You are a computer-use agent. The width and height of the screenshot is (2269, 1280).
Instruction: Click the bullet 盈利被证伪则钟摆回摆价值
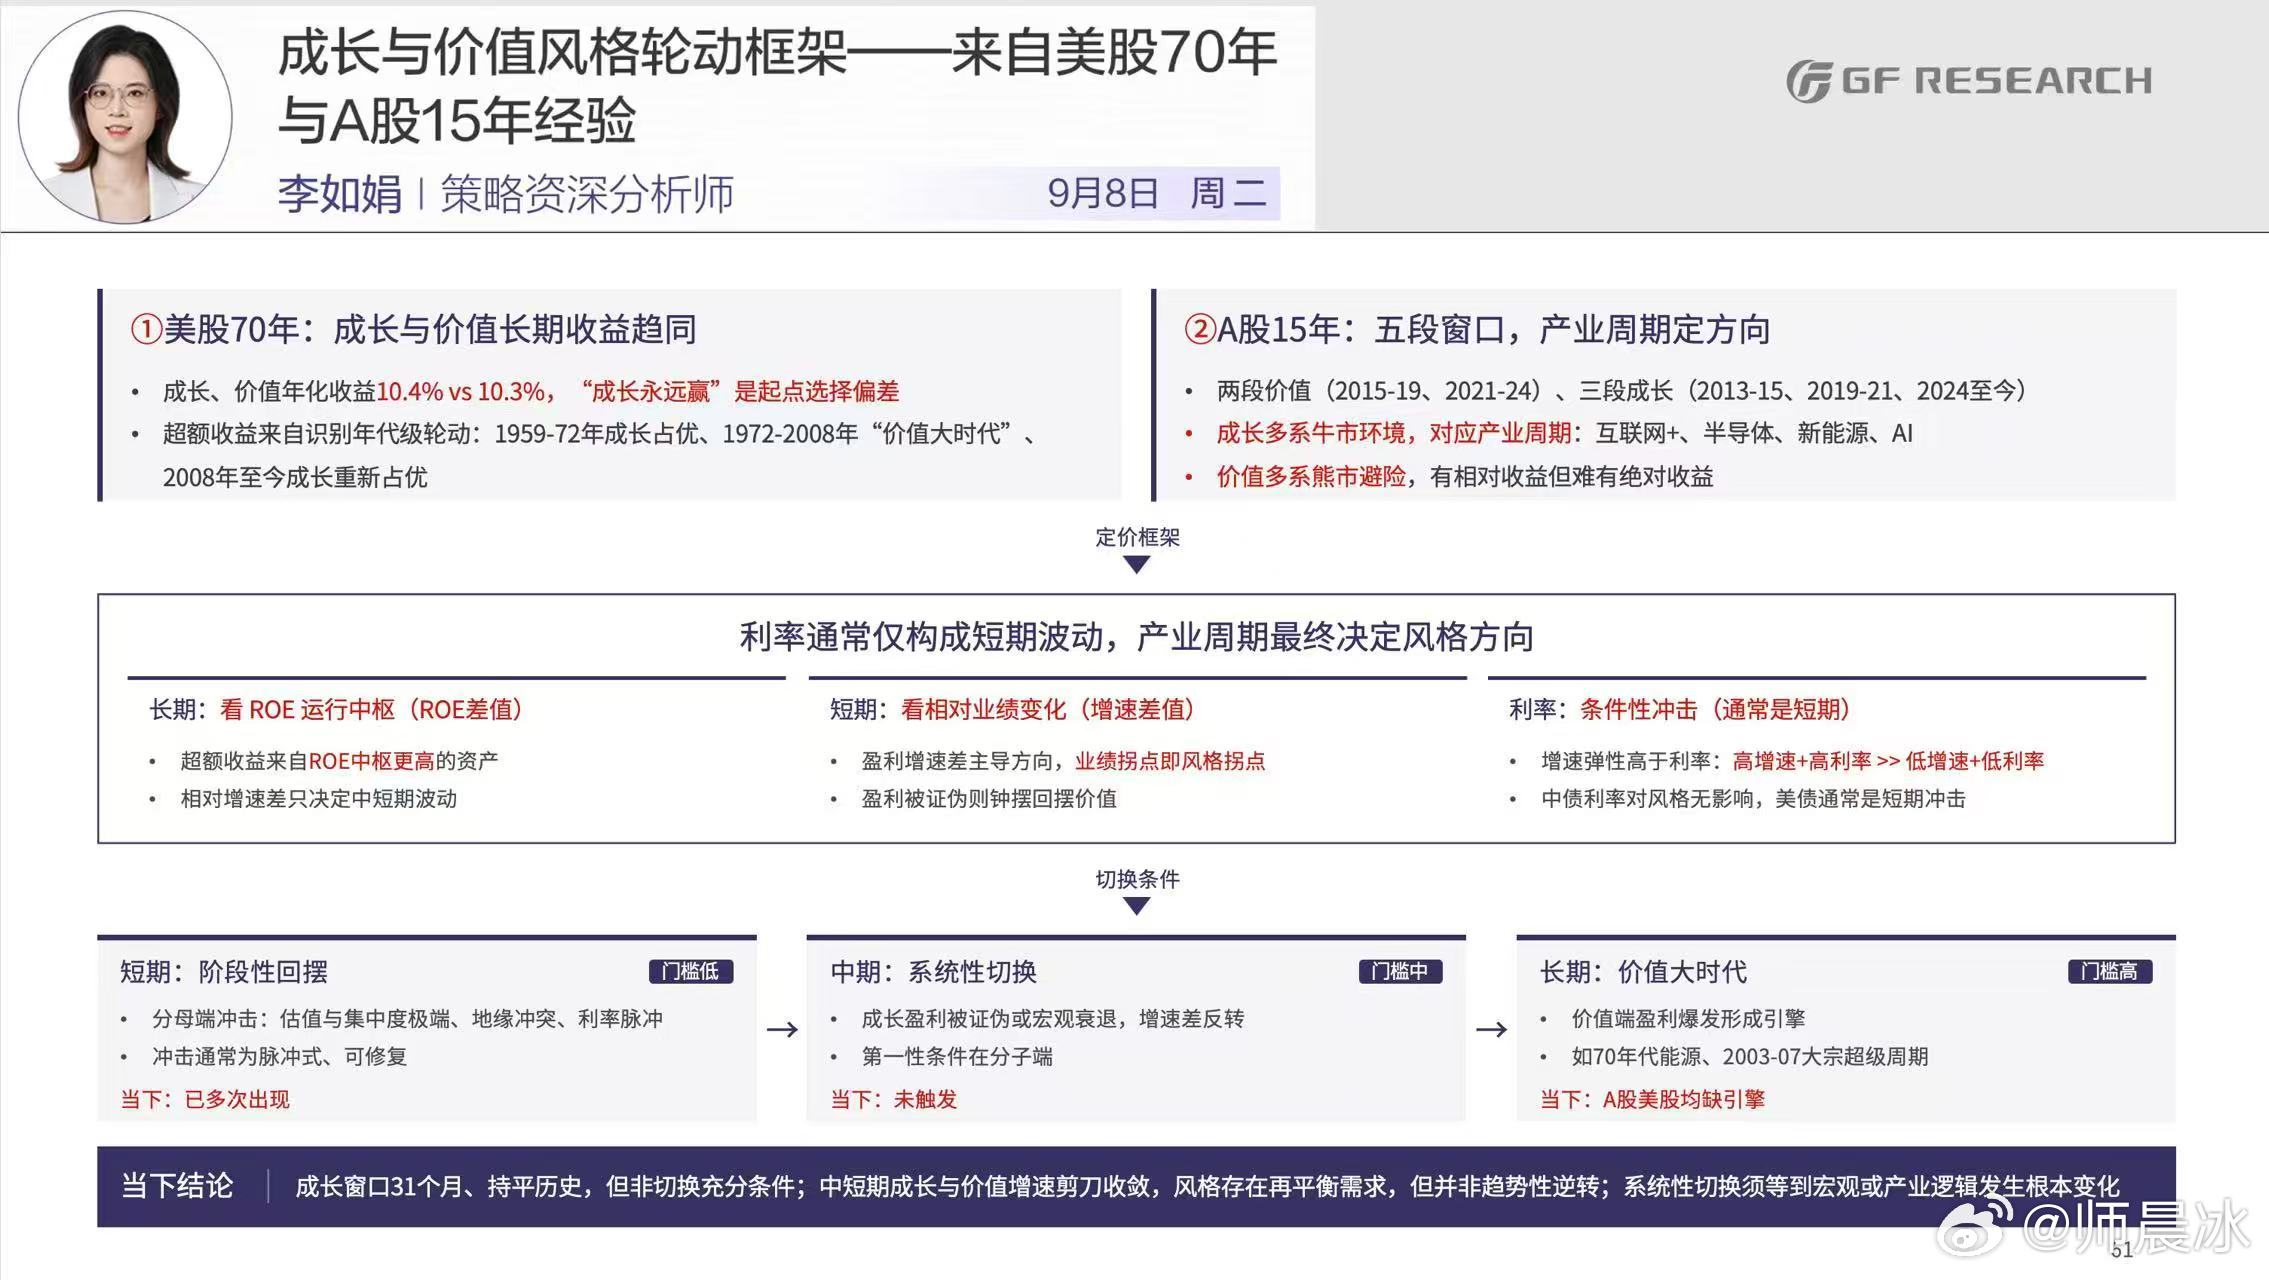point(989,799)
